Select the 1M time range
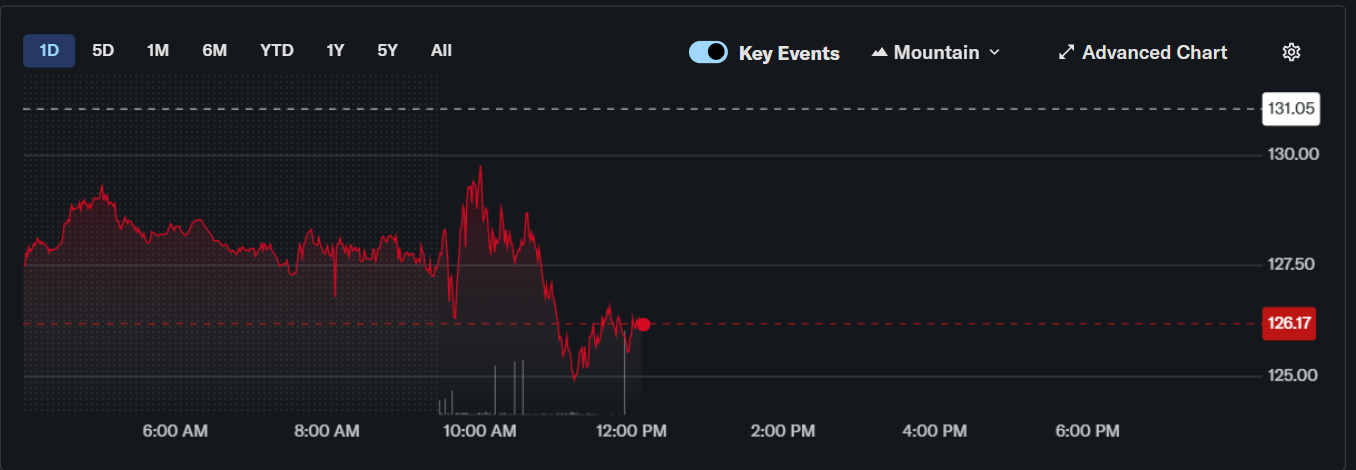The image size is (1356, 470). click(157, 50)
